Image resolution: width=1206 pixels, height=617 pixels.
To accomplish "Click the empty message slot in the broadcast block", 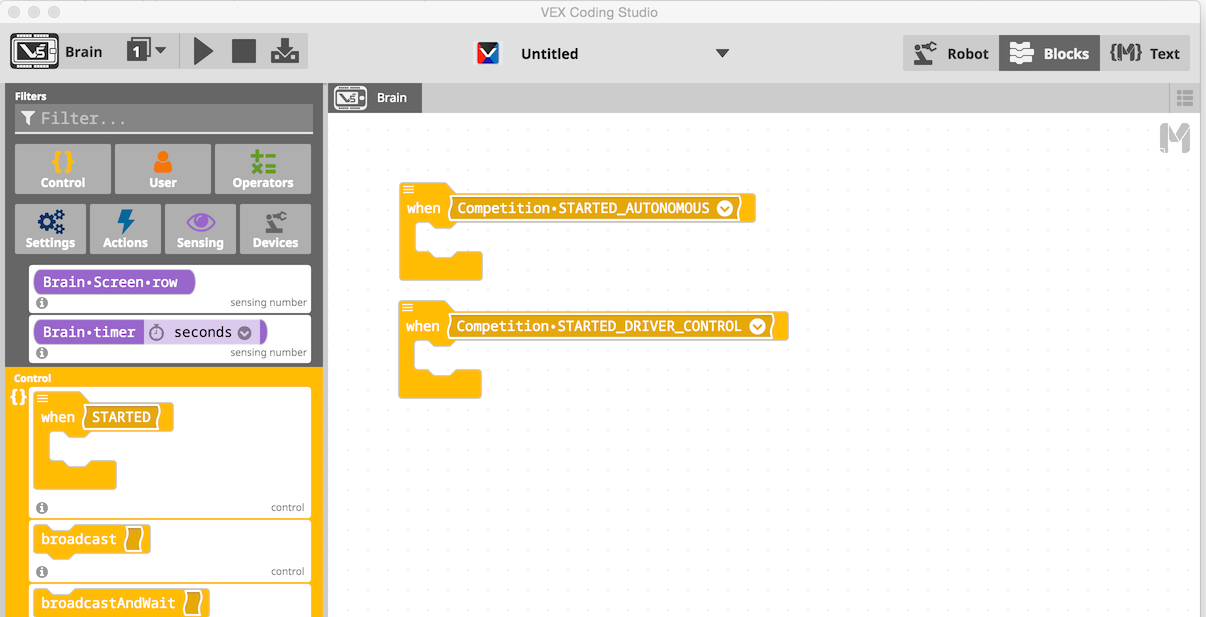I will click(135, 540).
